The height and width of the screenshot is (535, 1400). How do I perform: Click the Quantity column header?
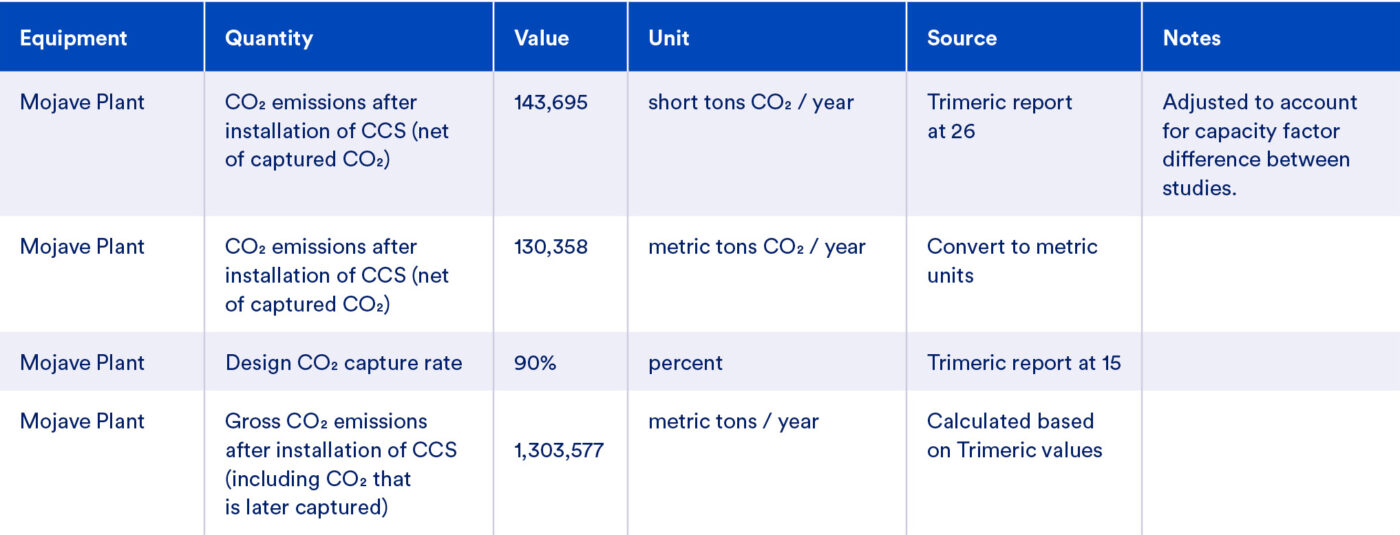tap(269, 38)
